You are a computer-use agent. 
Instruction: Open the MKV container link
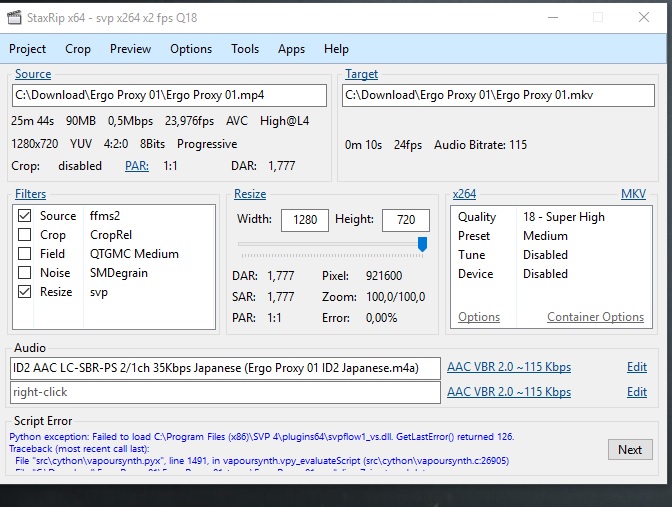pyautogui.click(x=633, y=194)
